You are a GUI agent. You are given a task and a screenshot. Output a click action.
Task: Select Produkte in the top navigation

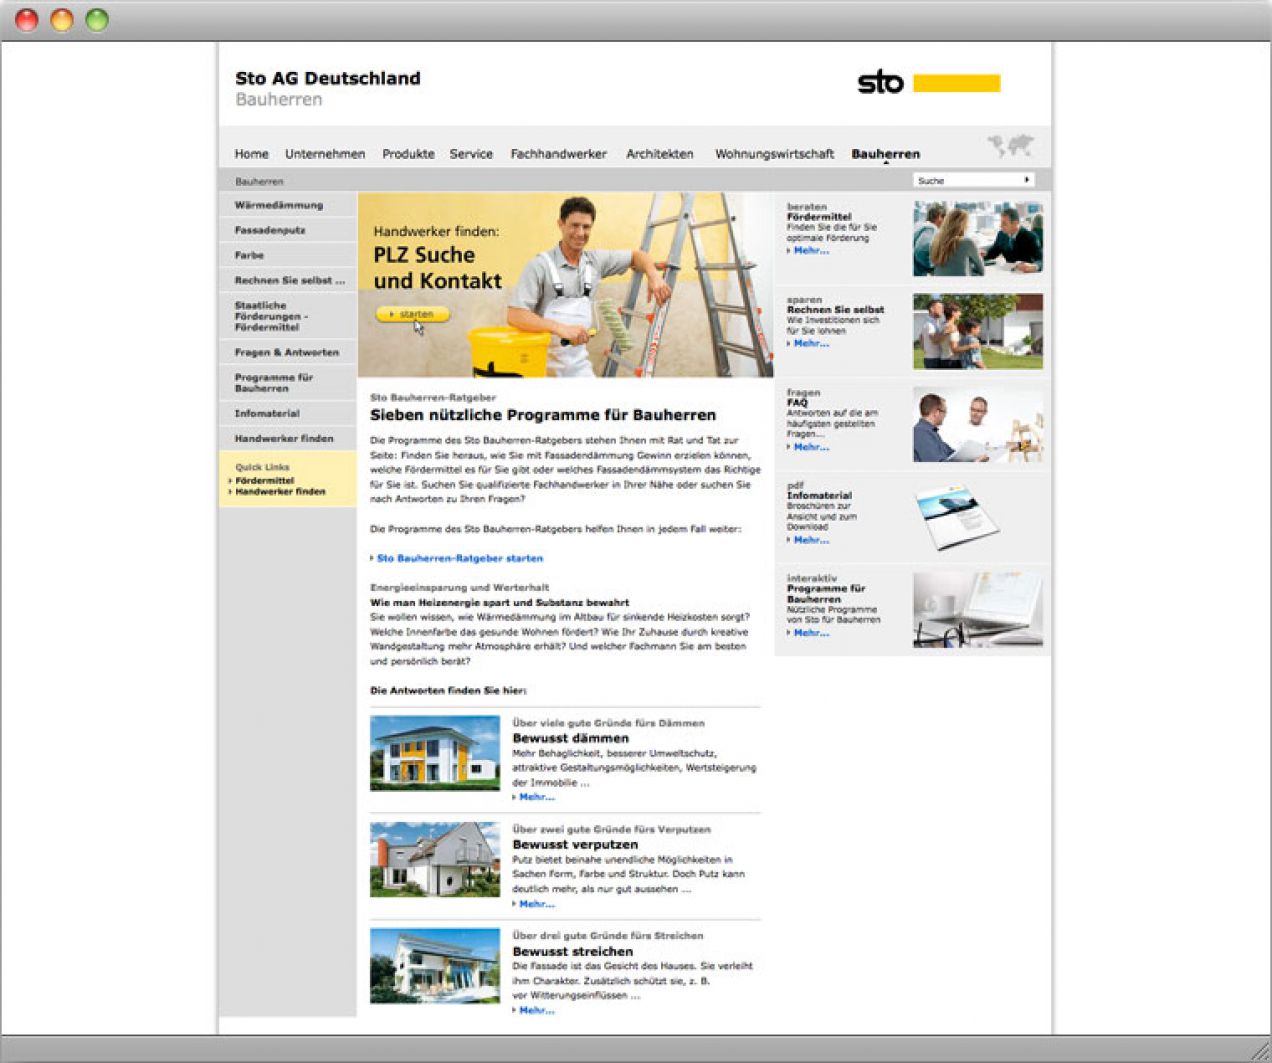pos(408,154)
